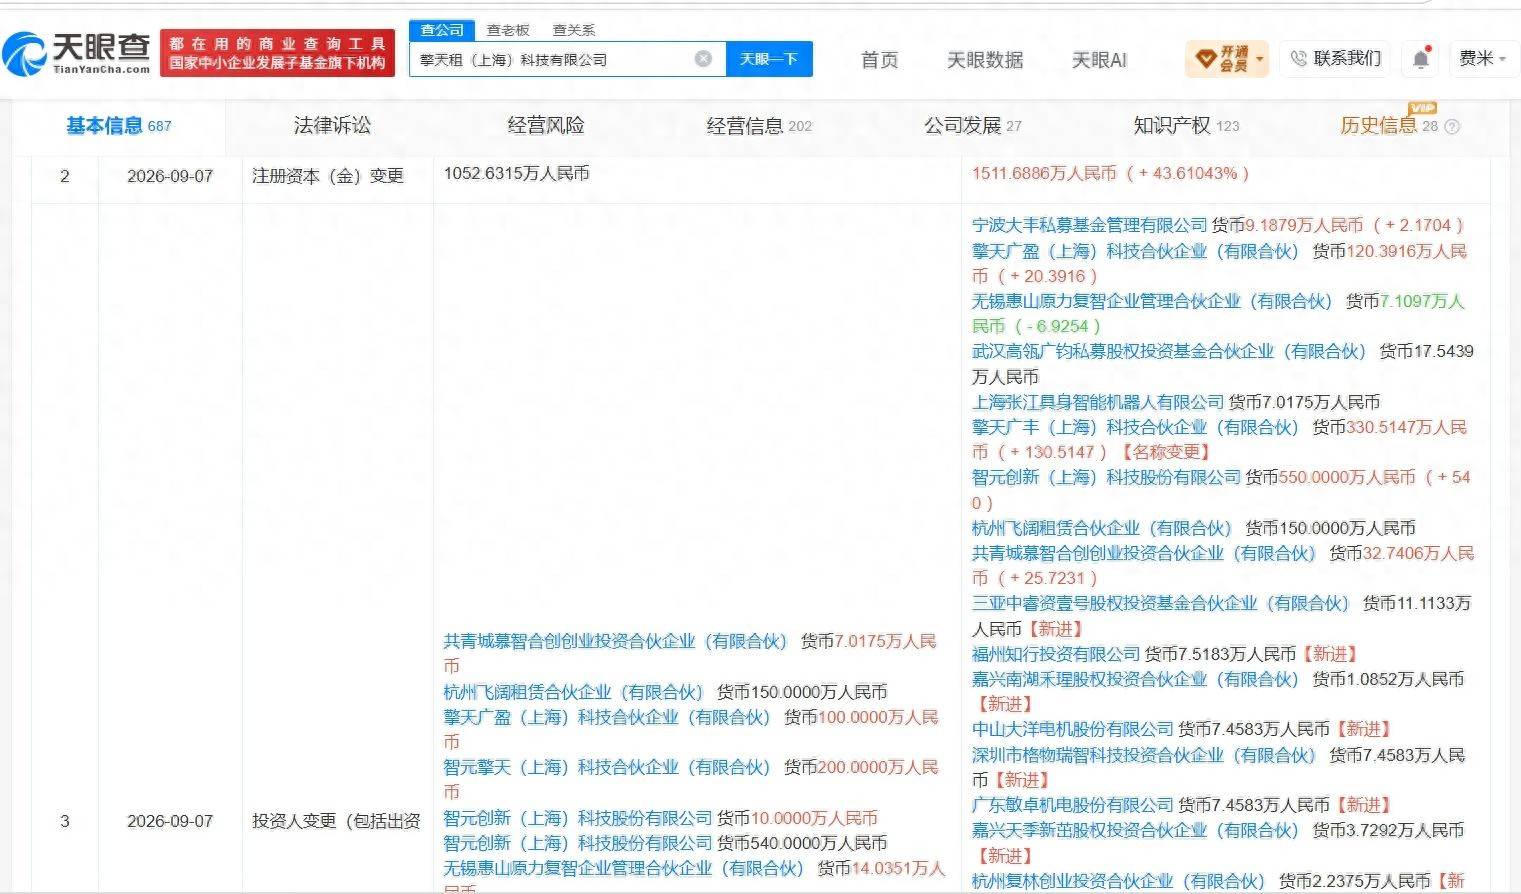Open 杭州飞阔租赁 link in the right column
1521x894 pixels.
point(1102,528)
